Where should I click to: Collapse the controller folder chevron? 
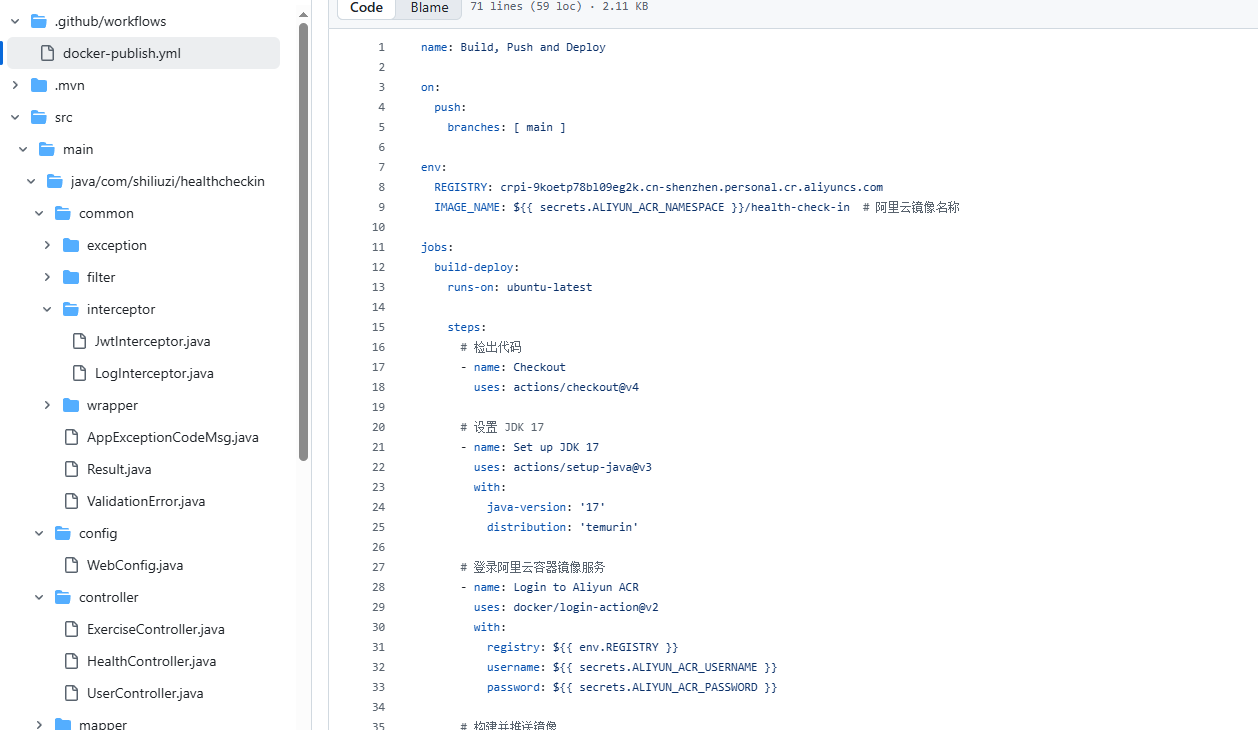[x=39, y=597]
